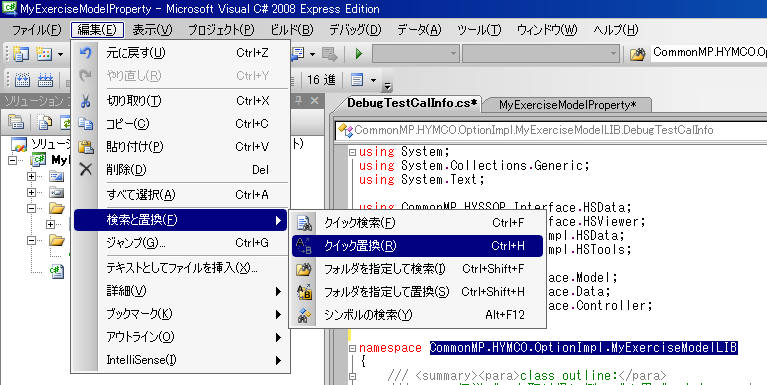Click 'using System.Text;' code line
This screenshot has height=385, width=767.
(421, 180)
